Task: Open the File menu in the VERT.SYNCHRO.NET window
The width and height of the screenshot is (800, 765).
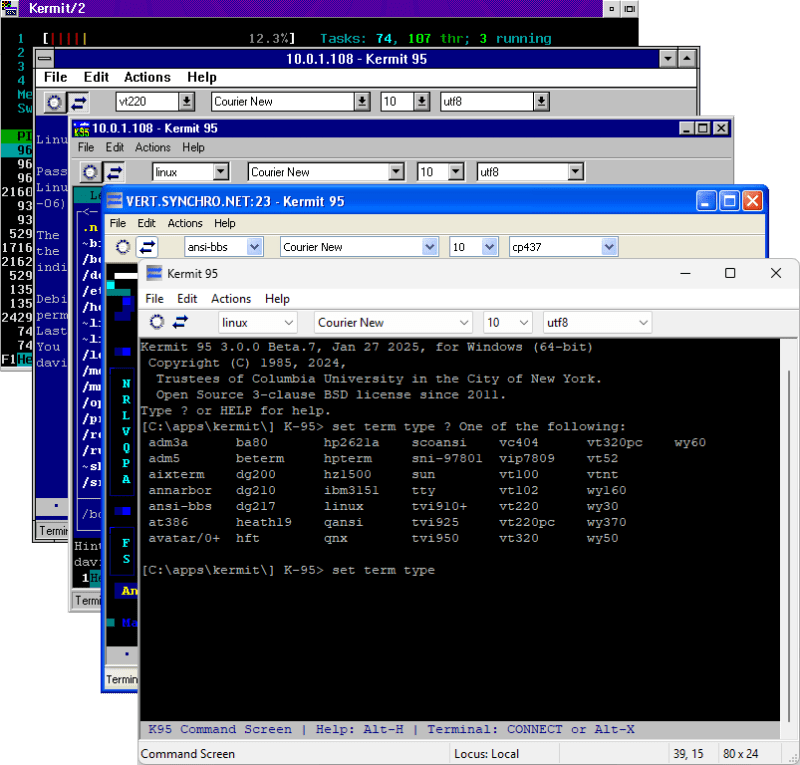Action: [118, 223]
